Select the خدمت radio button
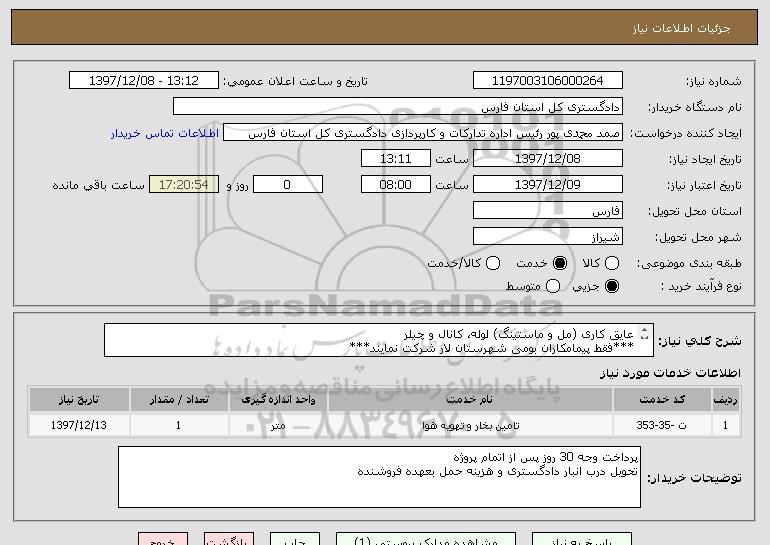Viewport: 770px width, 545px height. pyautogui.click(x=559, y=263)
